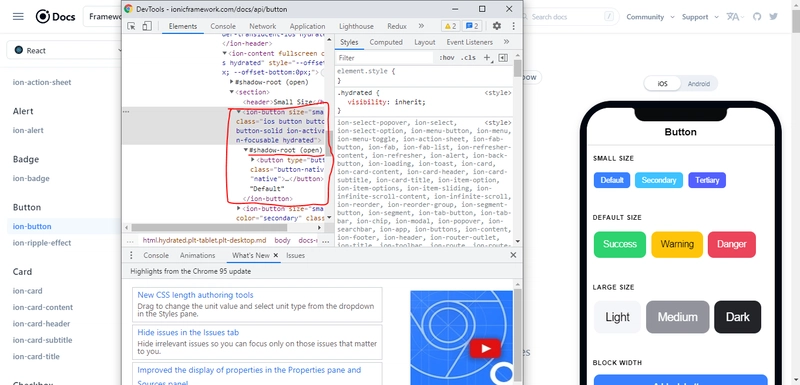Viewport: 800px width, 385px height.
Task: Click the blue issues count badge
Action: 472,26
